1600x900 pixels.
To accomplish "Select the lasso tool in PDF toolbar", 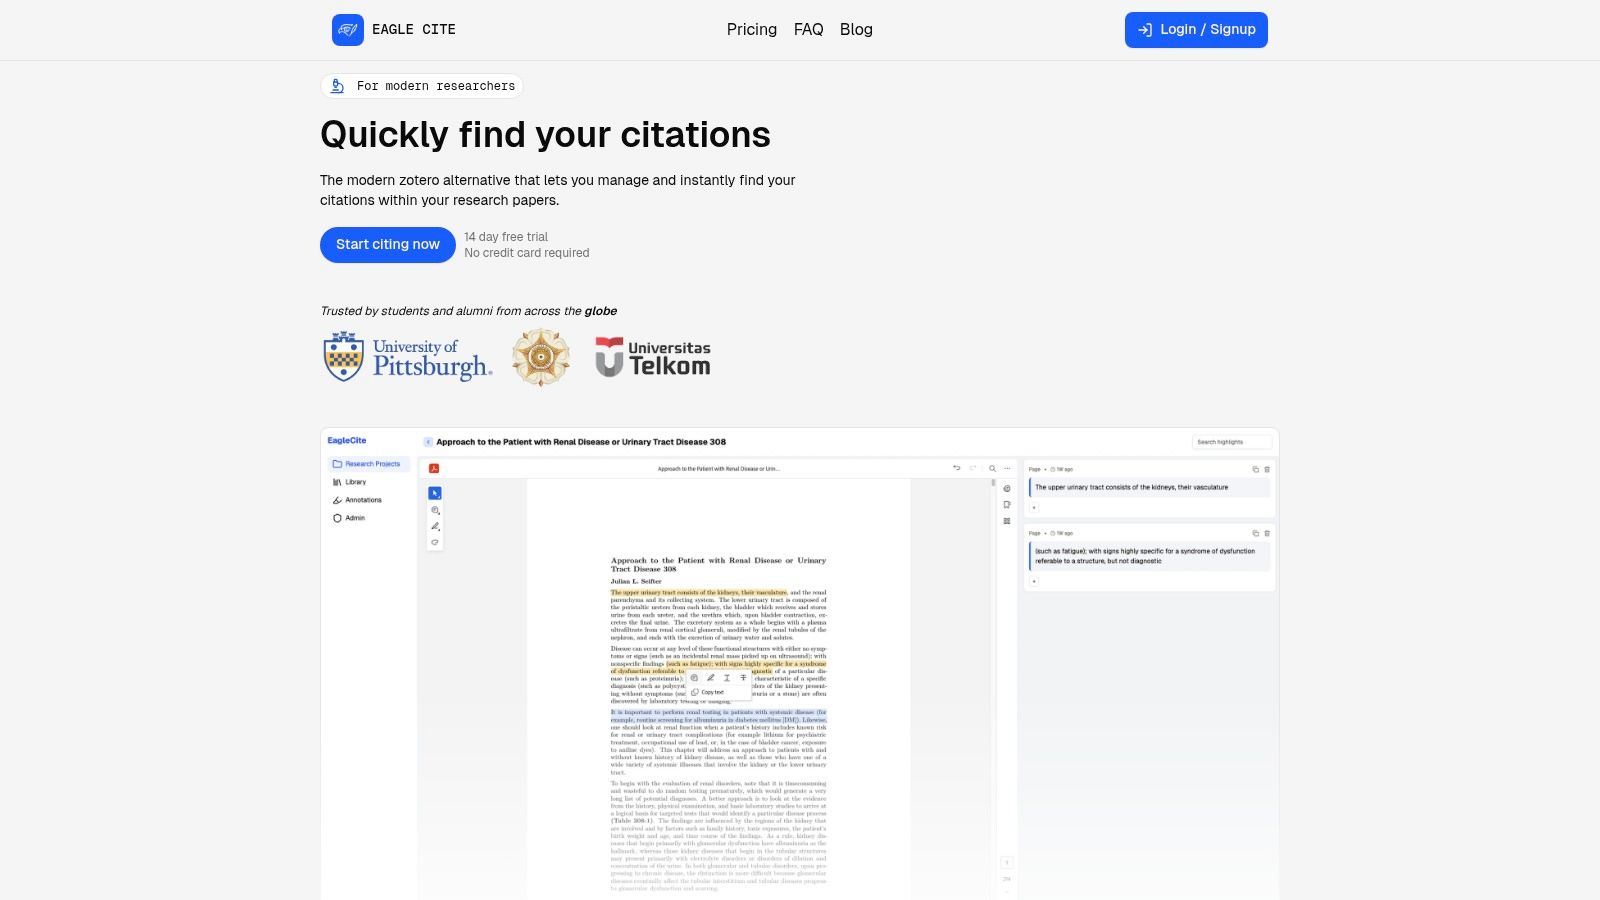I will click(435, 542).
